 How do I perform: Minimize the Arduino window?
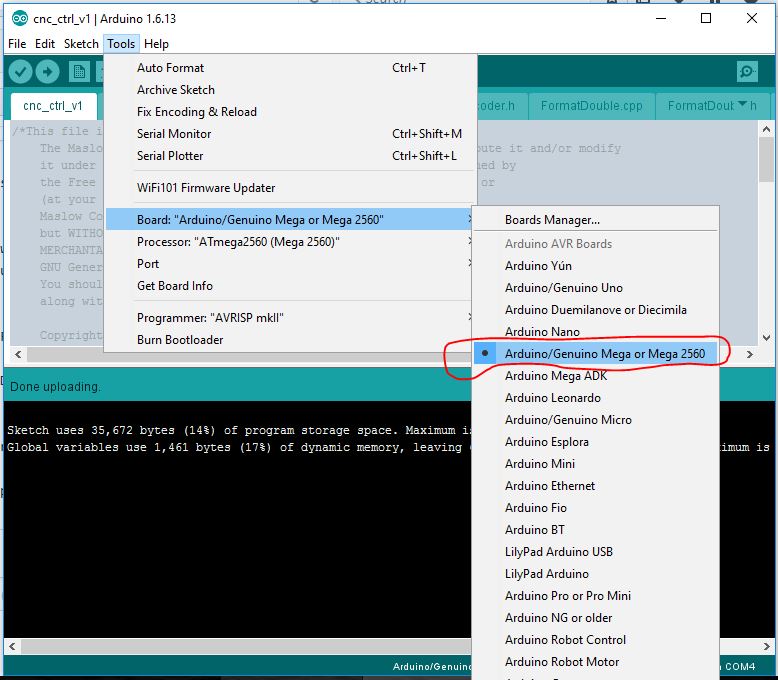point(661,18)
